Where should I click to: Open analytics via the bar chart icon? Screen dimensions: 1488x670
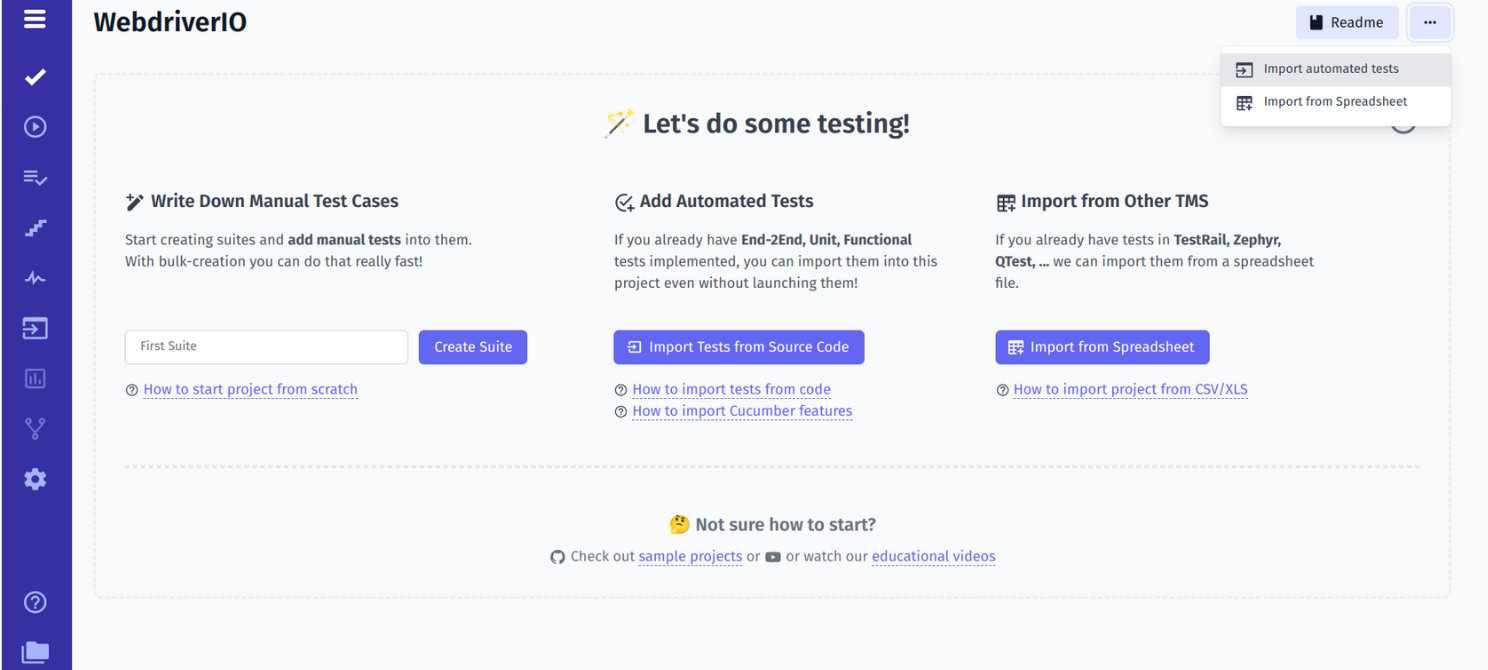click(x=35, y=378)
